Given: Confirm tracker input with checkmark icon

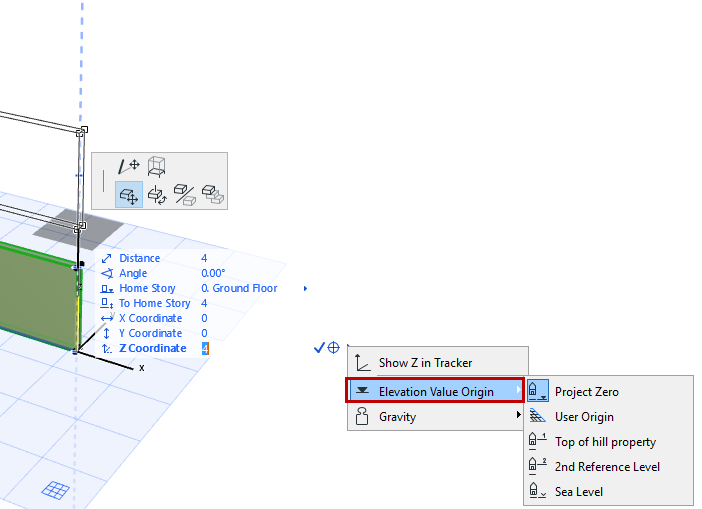Looking at the screenshot, I should (x=319, y=347).
